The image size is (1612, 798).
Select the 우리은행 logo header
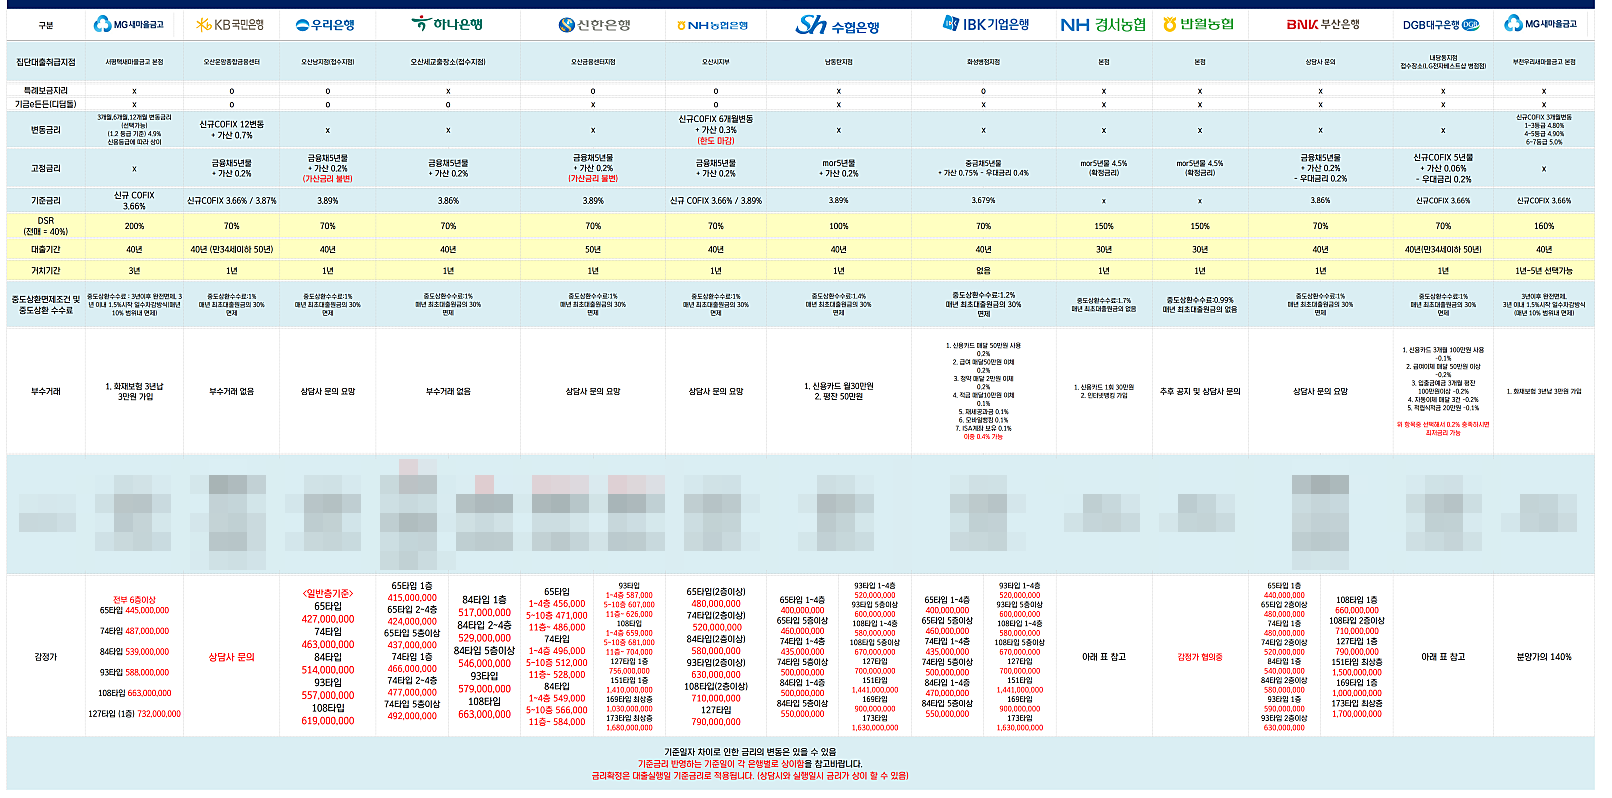(x=325, y=24)
